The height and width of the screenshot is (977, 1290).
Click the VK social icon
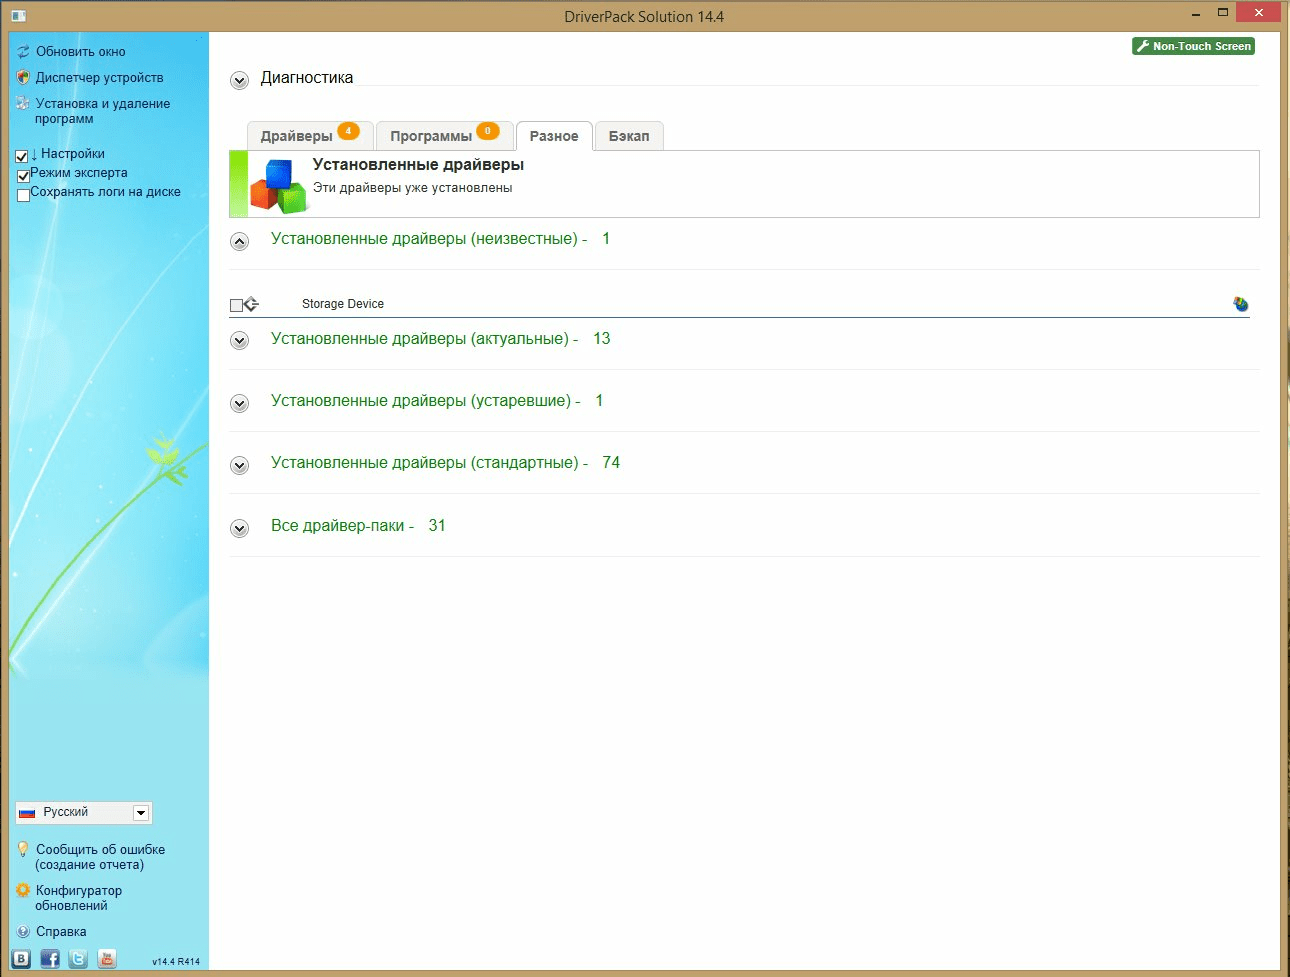click(21, 959)
